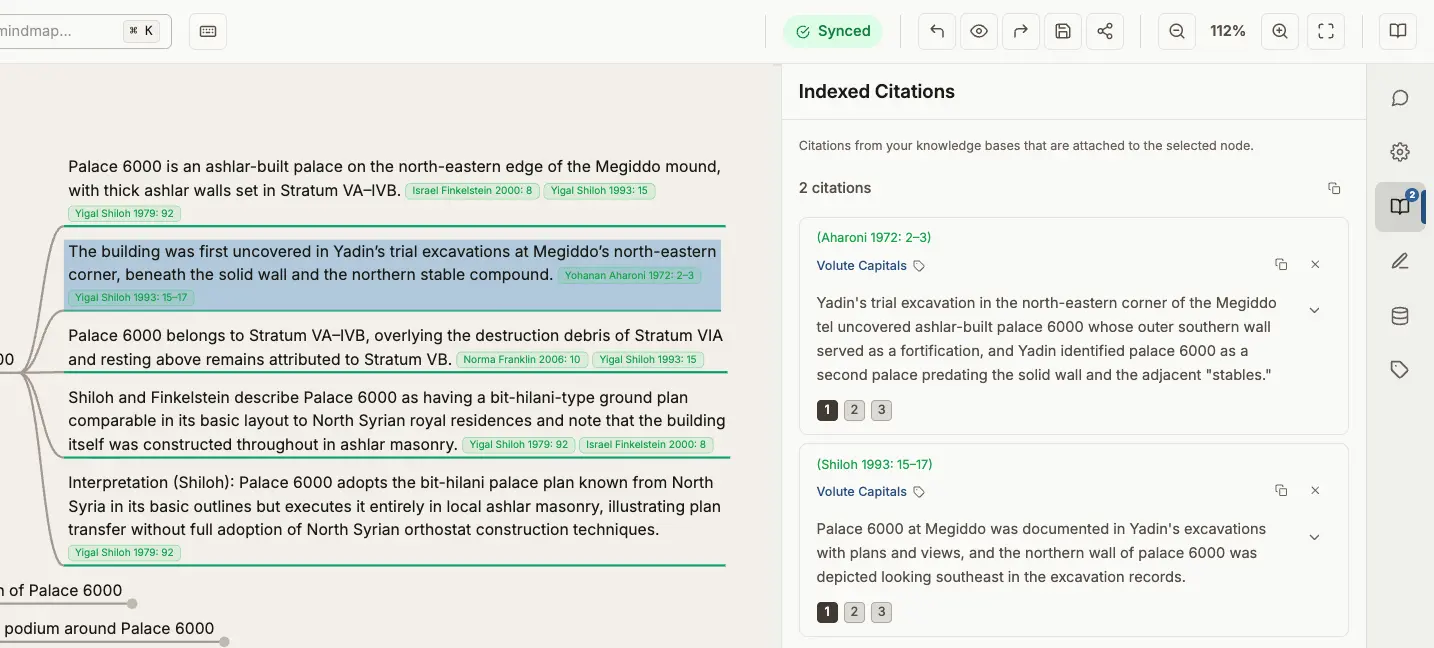Click the mindmap search field

(85, 31)
